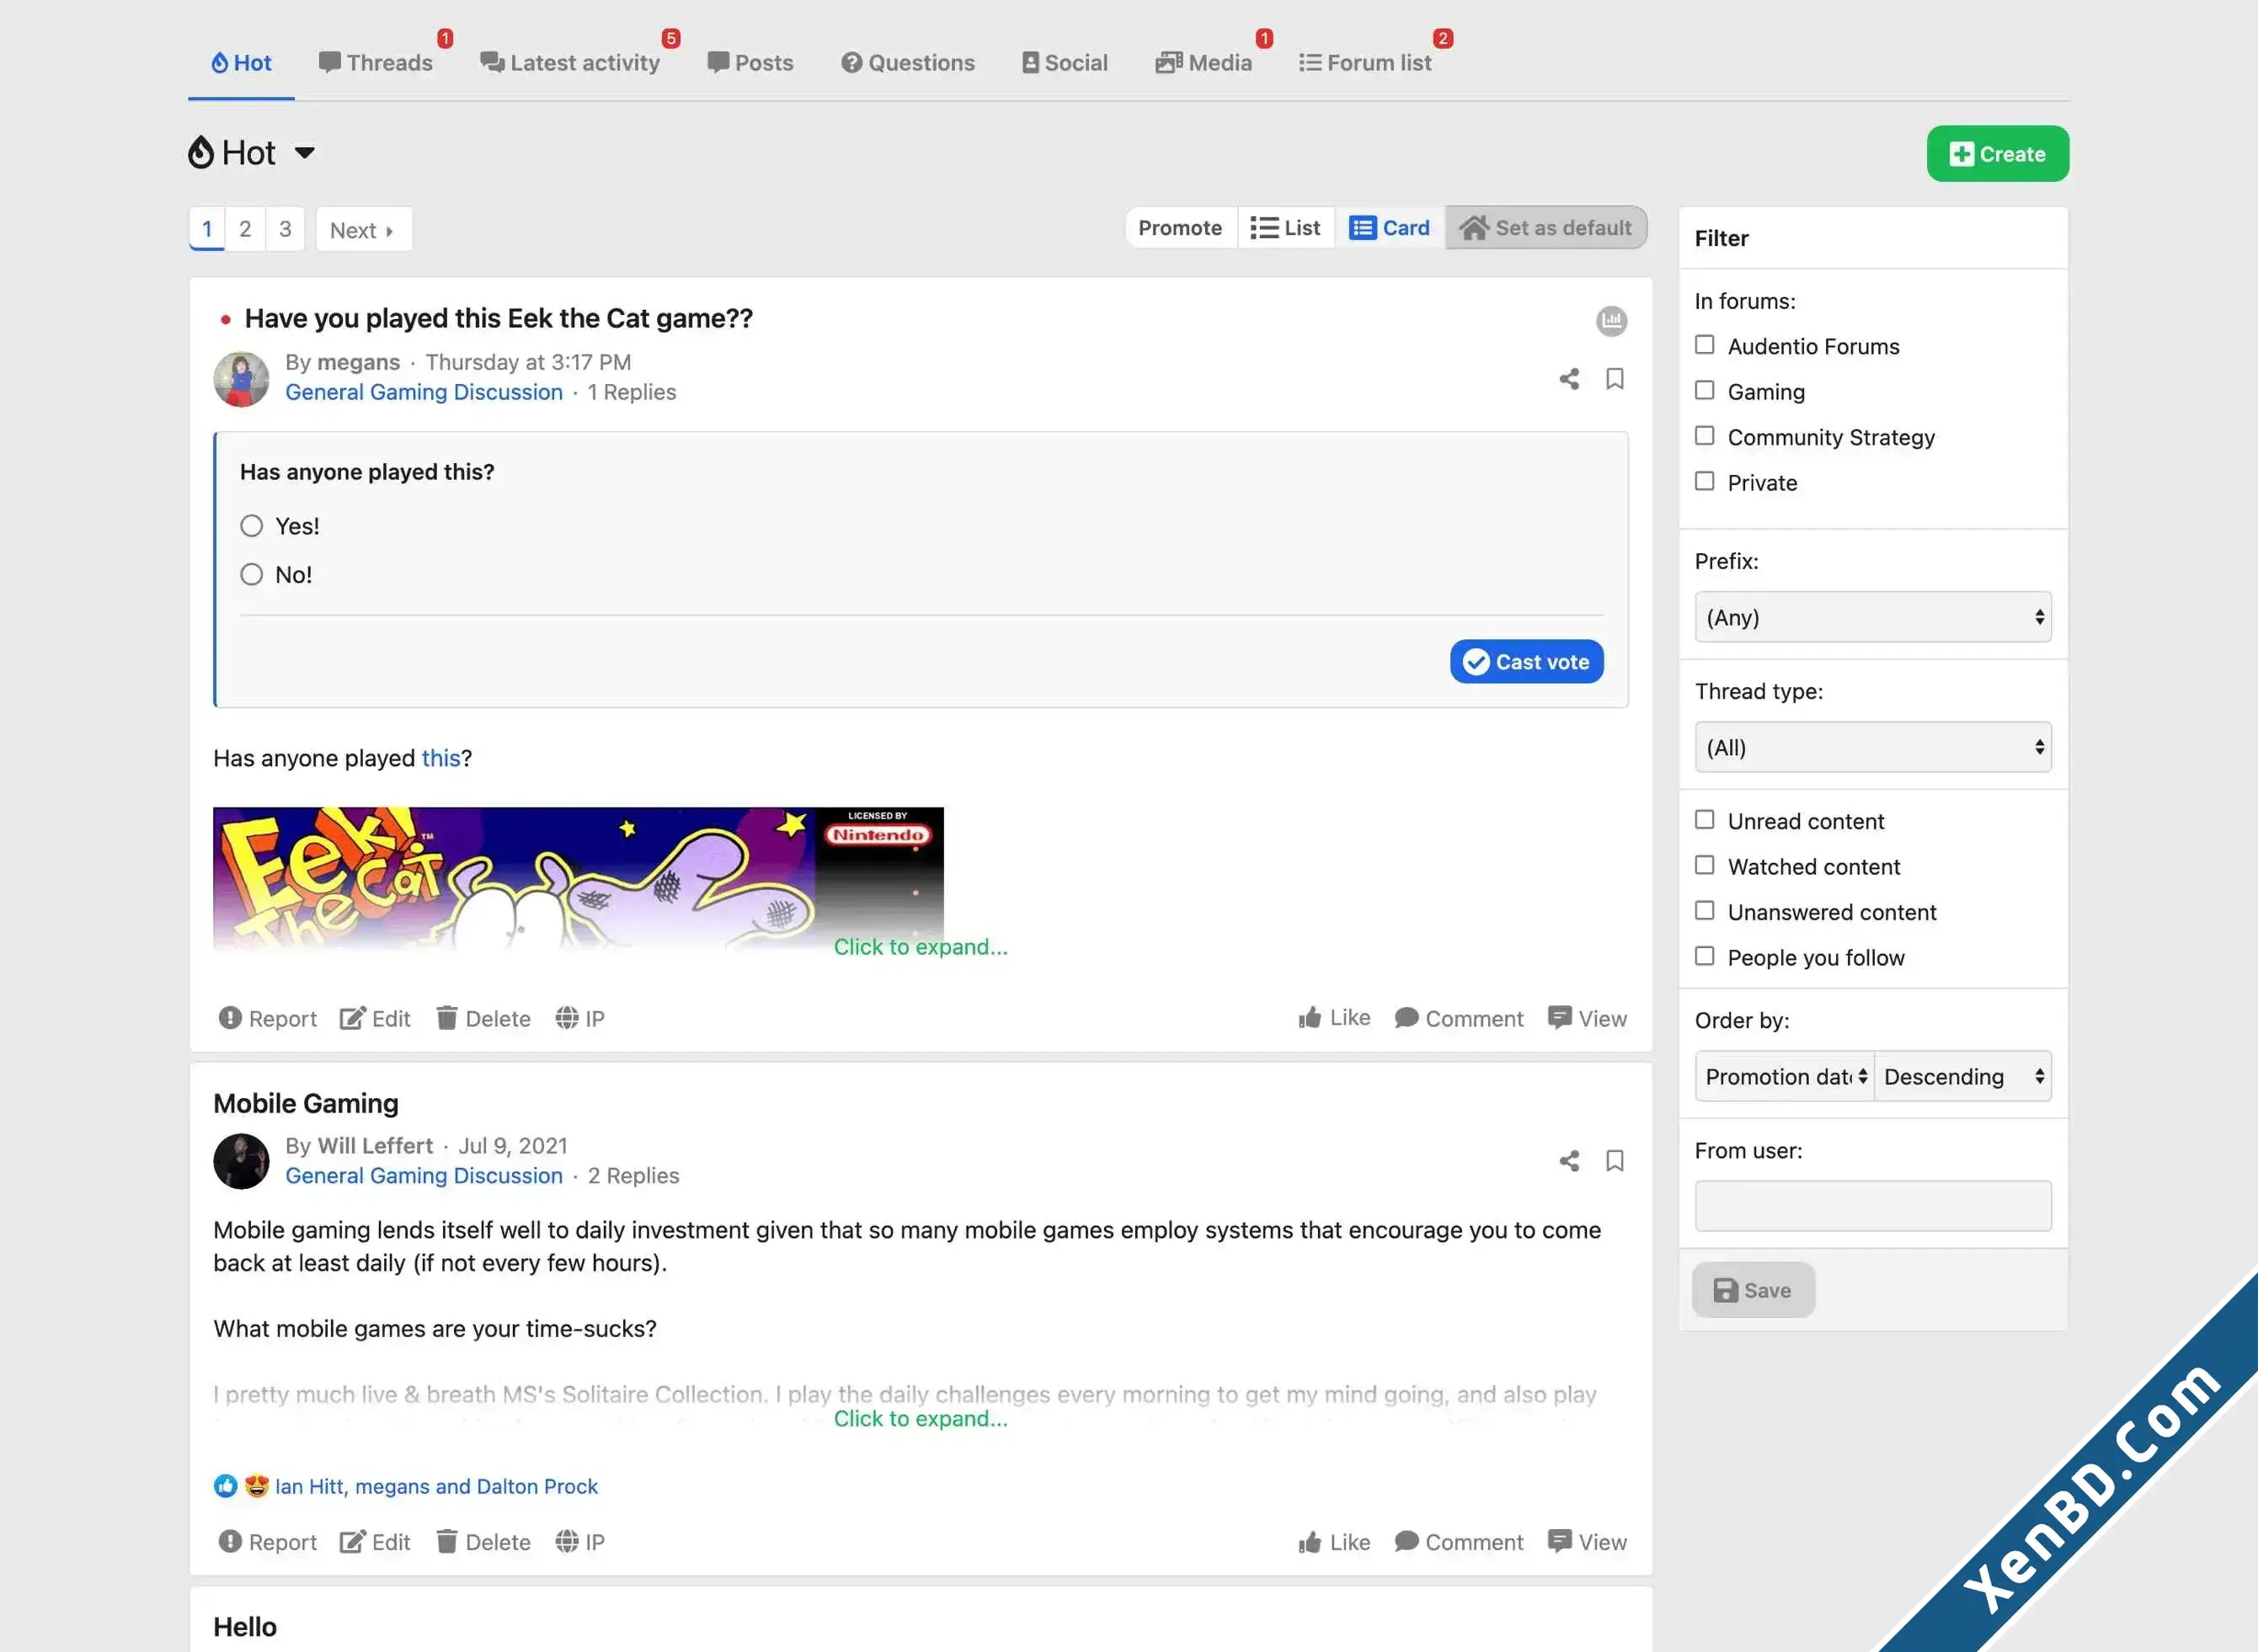
Task: Share the Mobile Gaming thread
Action: 1569,1161
